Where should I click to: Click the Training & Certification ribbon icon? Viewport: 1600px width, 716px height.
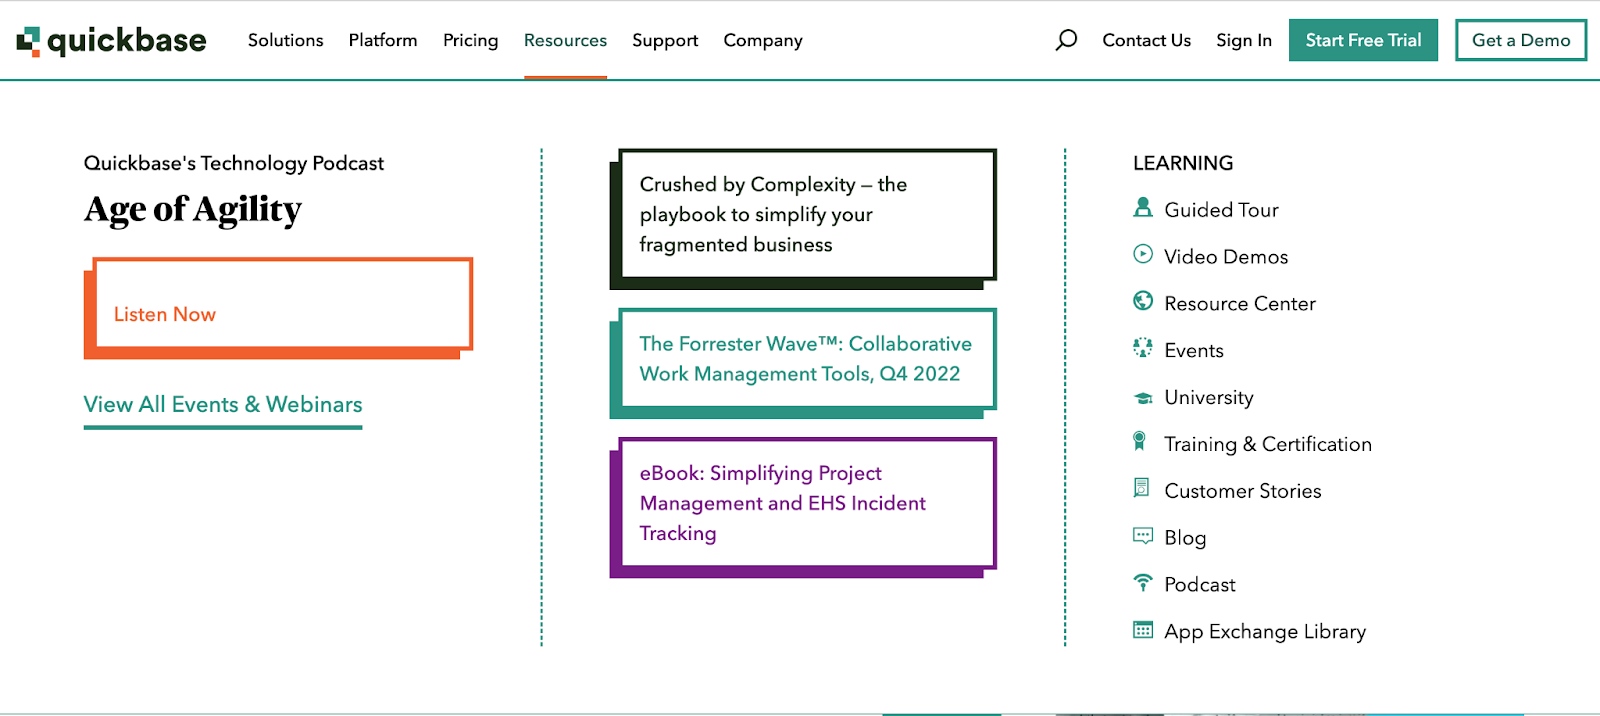(x=1139, y=442)
